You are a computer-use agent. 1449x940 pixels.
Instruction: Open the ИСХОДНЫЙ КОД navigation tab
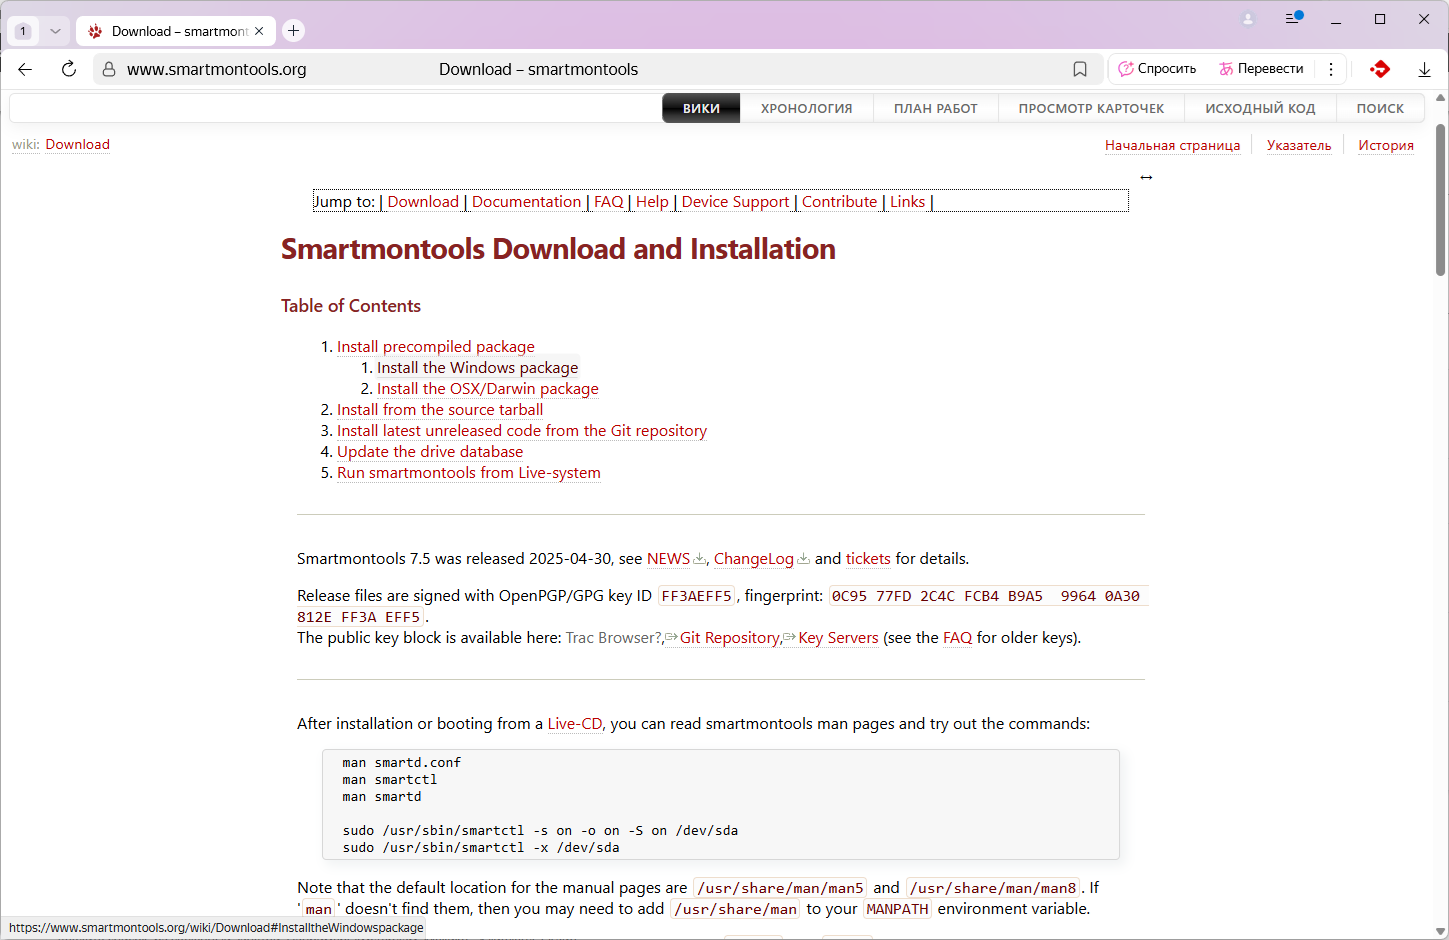point(1260,108)
